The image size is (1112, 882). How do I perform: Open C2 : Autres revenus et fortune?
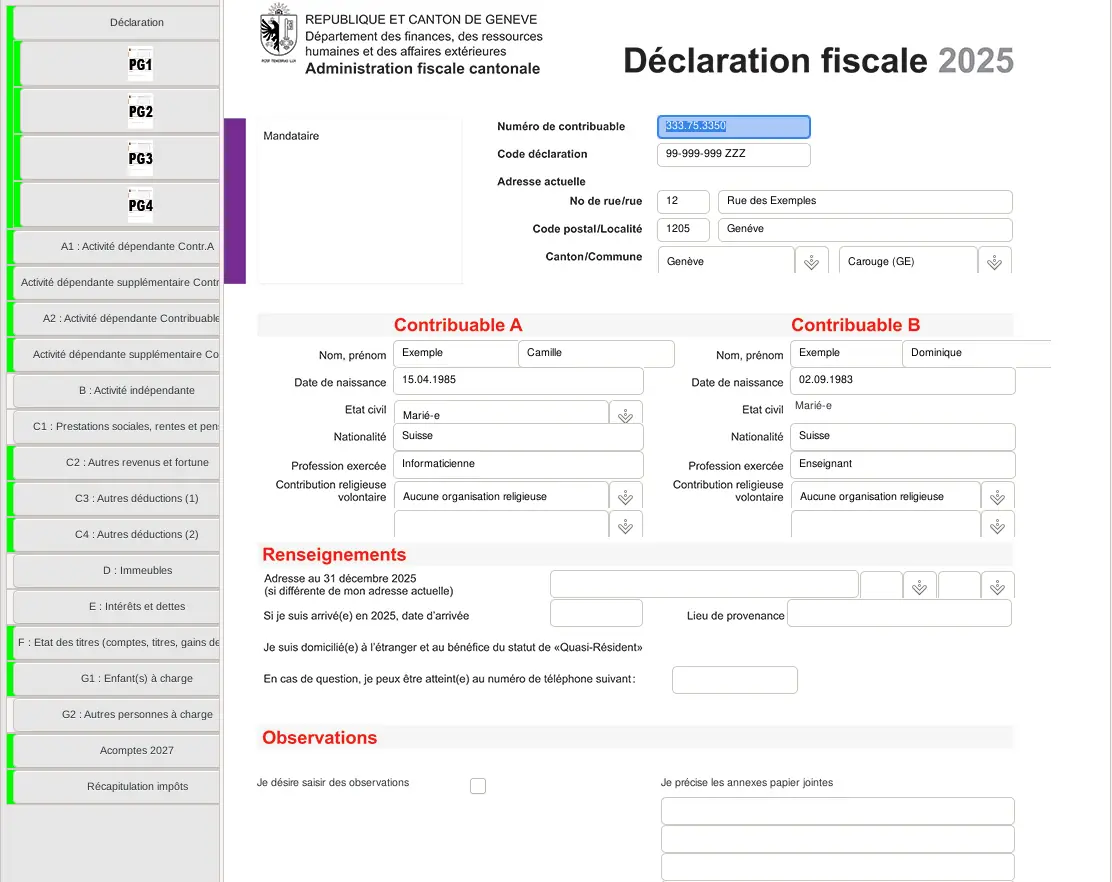[x=117, y=462]
